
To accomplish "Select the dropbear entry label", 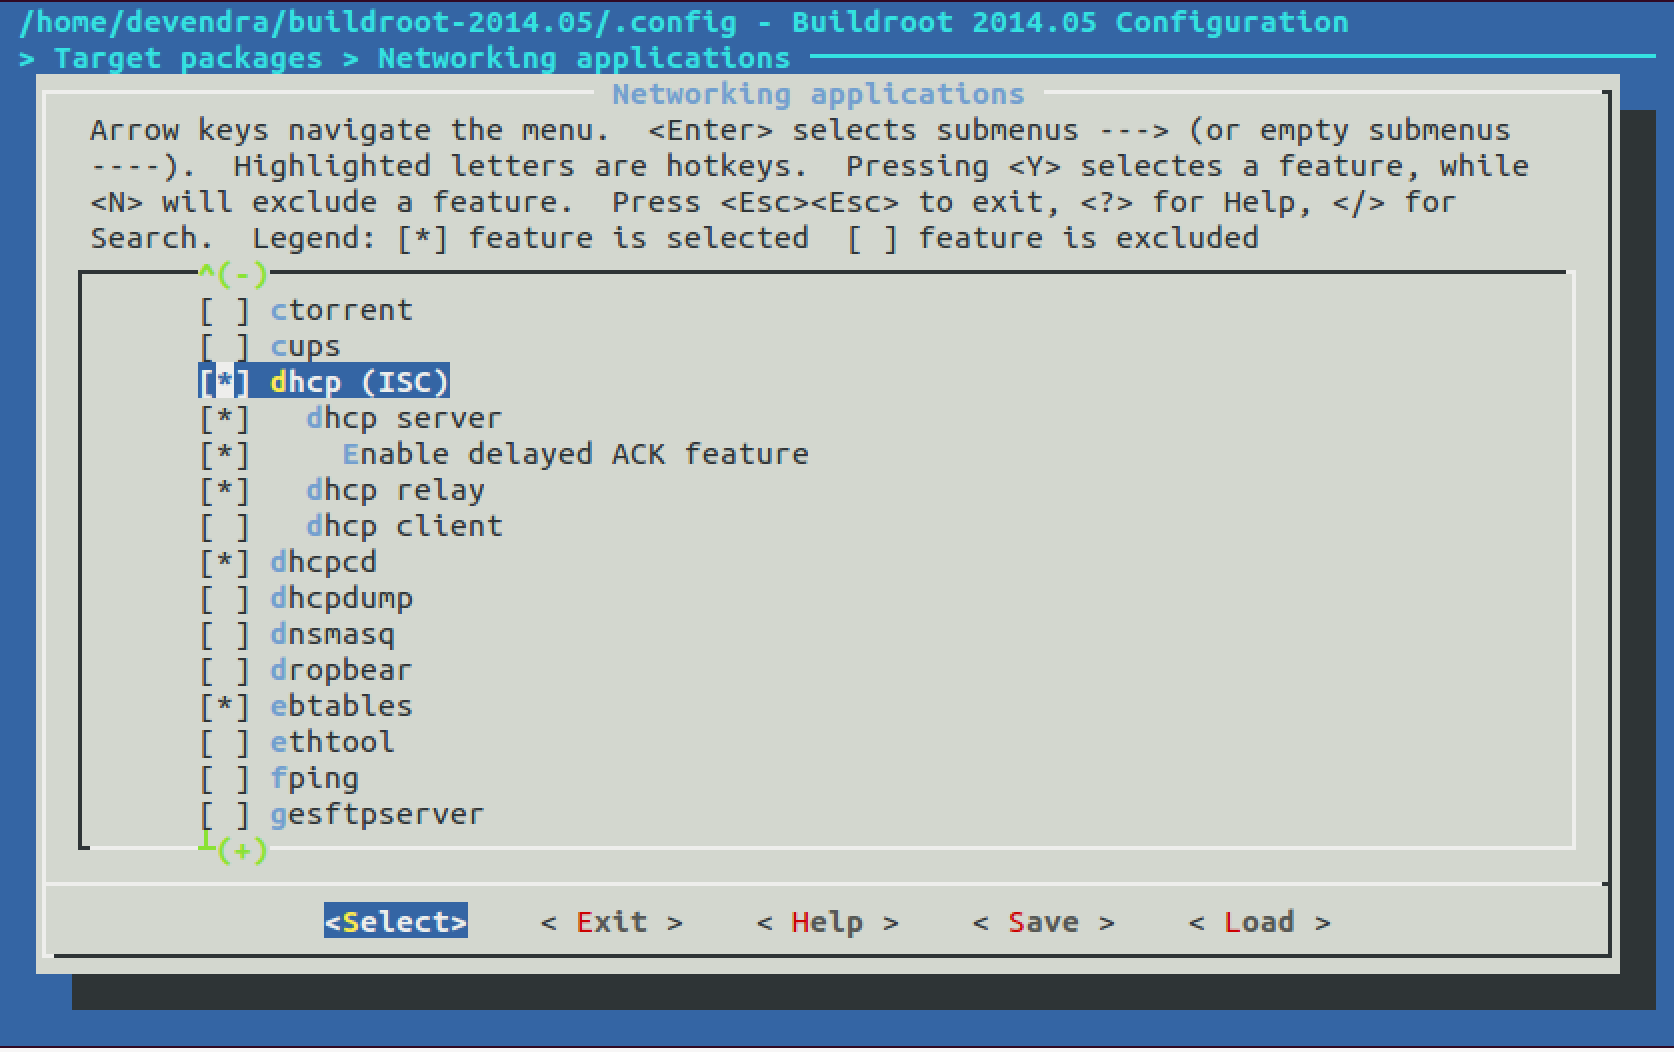I will pos(341,671).
